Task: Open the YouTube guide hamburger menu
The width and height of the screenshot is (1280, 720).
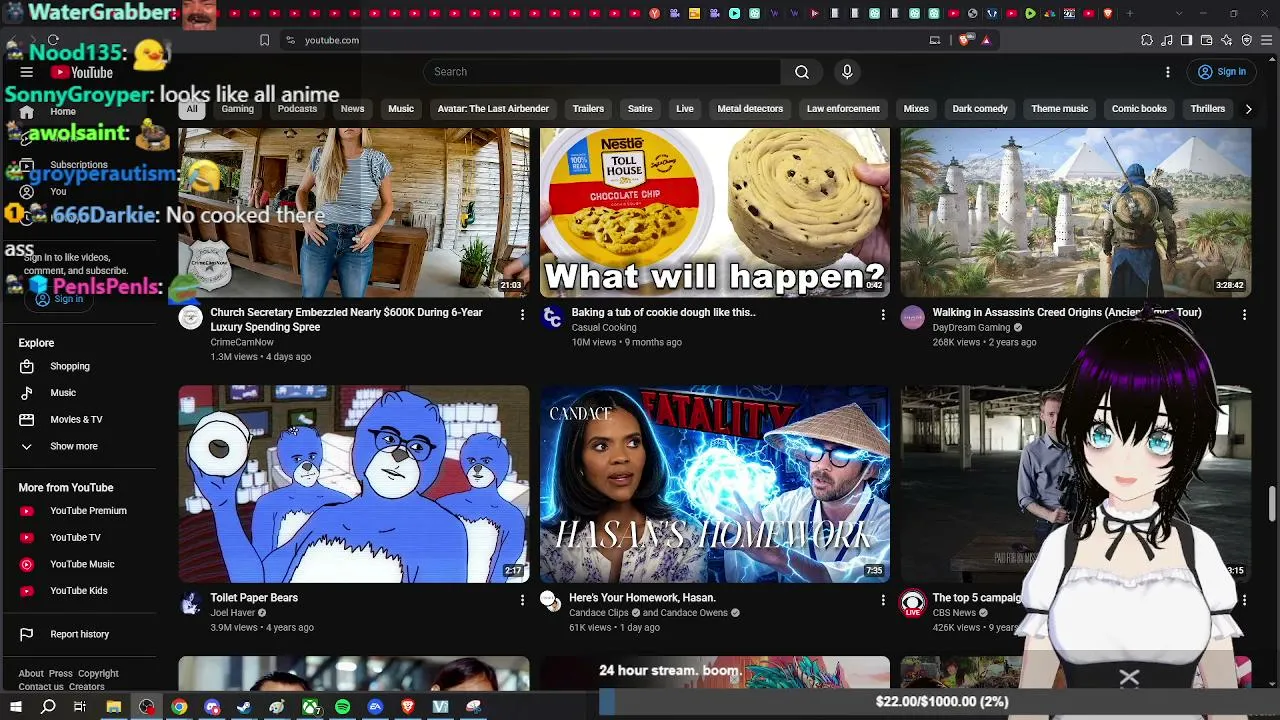Action: pyautogui.click(x=27, y=72)
